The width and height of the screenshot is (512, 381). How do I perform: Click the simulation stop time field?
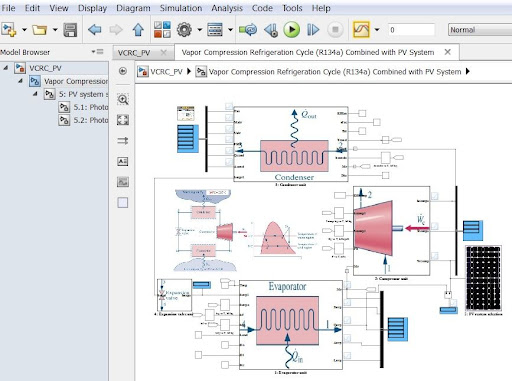[x=411, y=30]
